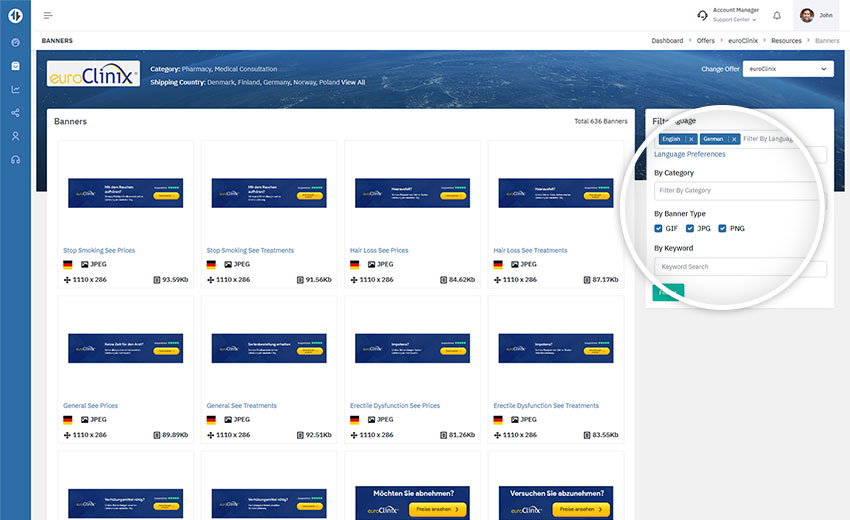Click file size icon on Hair Loss See Treatments
The height and width of the screenshot is (520, 850).
[x=587, y=280]
